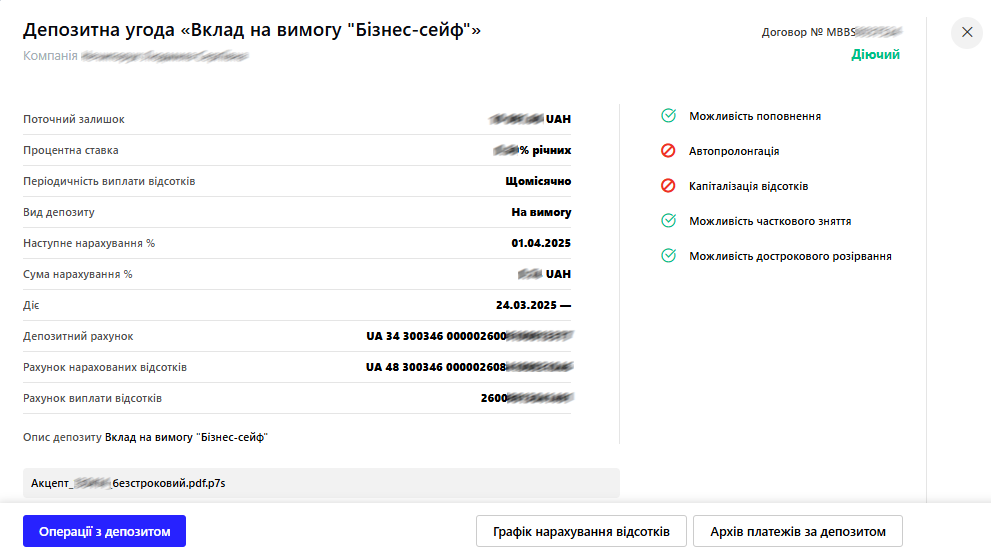The image size is (991, 557).
Task: Click red prohibited icon beside Автопролонгація
Action: (x=668, y=150)
